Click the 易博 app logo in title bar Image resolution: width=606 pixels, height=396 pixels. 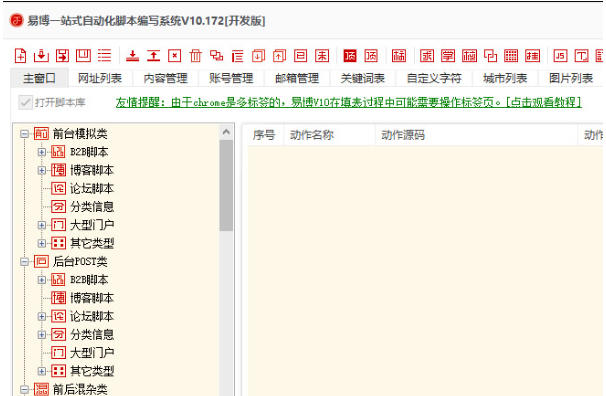tap(17, 20)
